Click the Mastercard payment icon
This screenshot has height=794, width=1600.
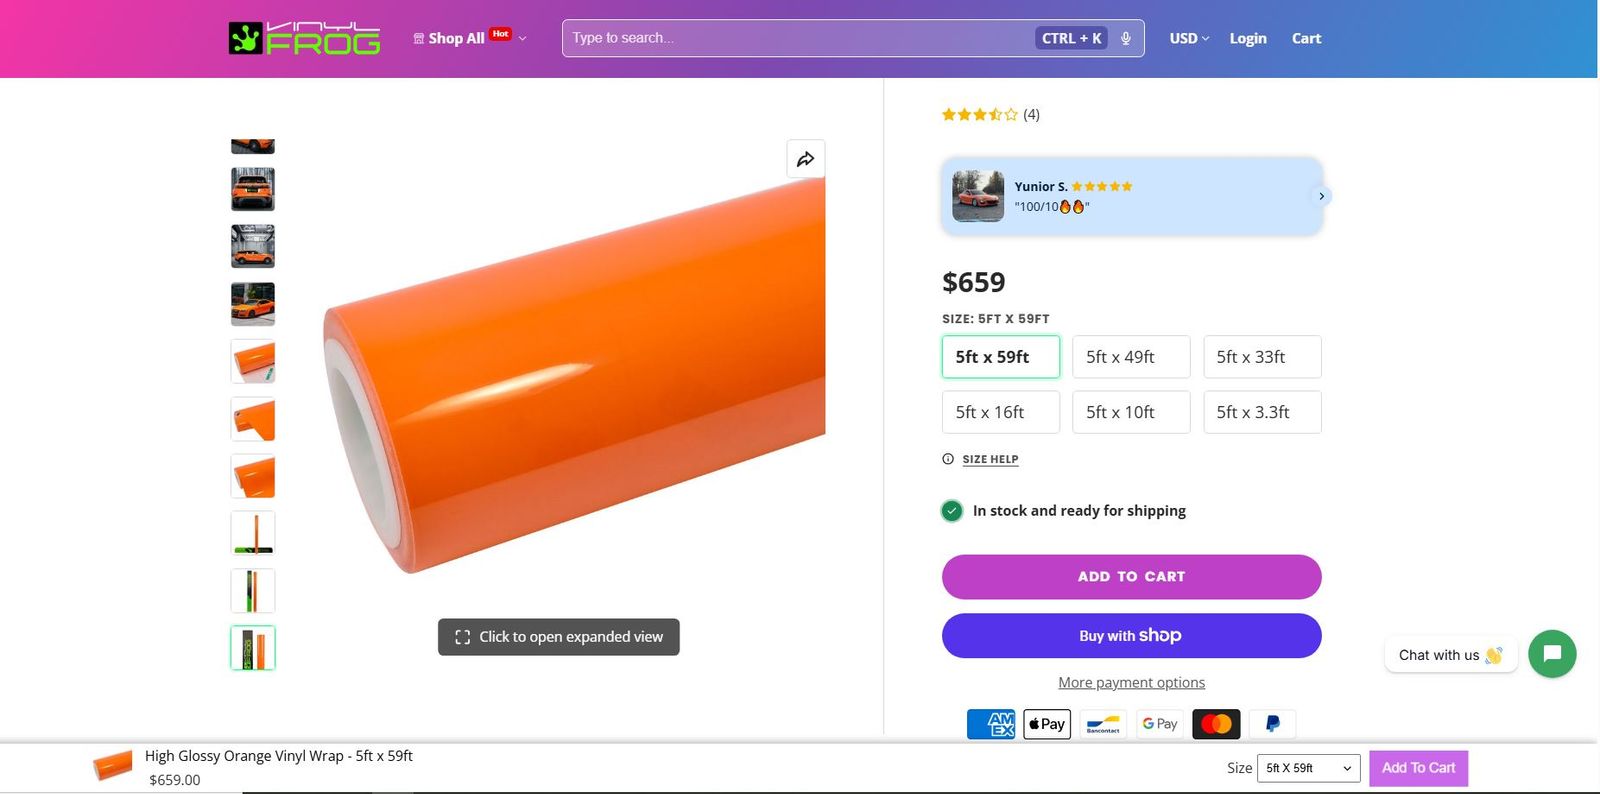click(x=1216, y=724)
